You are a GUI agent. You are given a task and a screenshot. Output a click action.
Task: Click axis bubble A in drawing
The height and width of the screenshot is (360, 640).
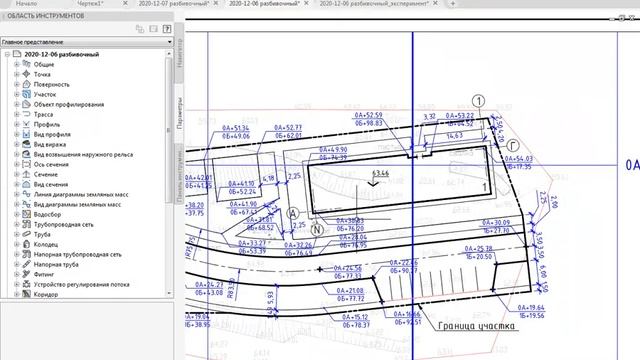pyautogui.click(x=293, y=213)
